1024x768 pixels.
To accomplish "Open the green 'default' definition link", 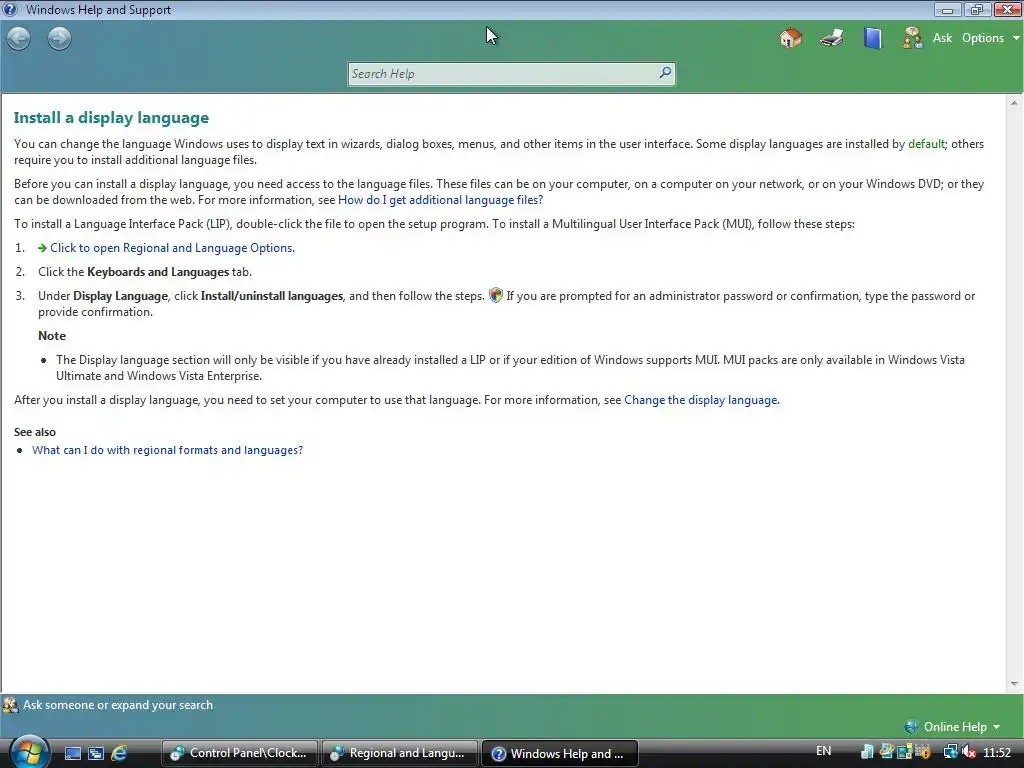I will (926, 144).
